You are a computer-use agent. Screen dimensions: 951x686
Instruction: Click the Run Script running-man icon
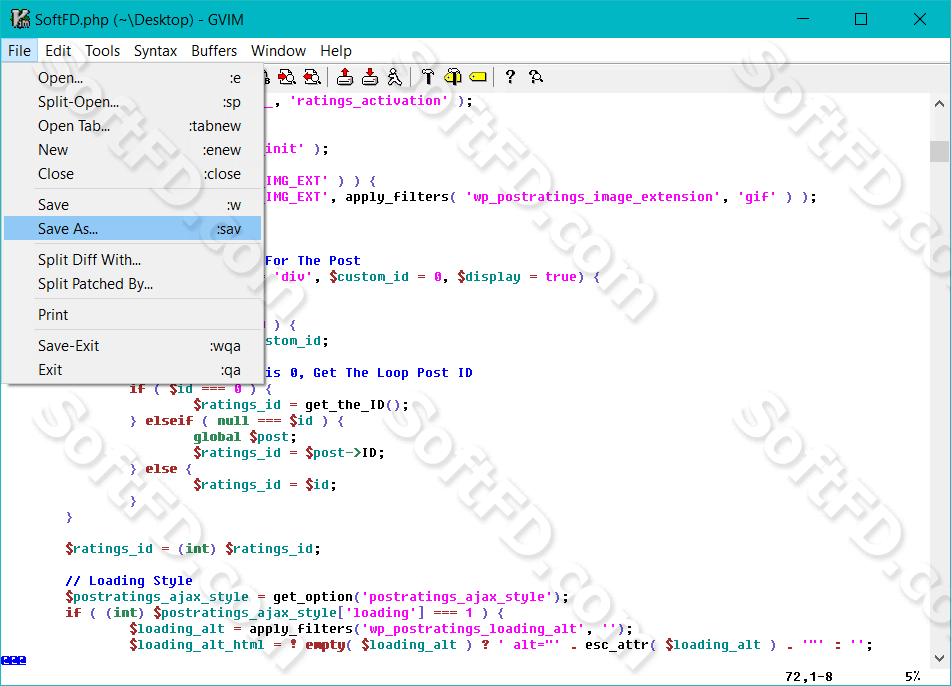click(394, 77)
